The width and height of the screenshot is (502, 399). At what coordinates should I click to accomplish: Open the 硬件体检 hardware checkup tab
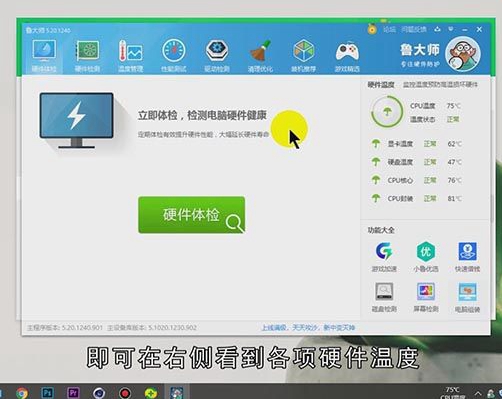pos(44,56)
